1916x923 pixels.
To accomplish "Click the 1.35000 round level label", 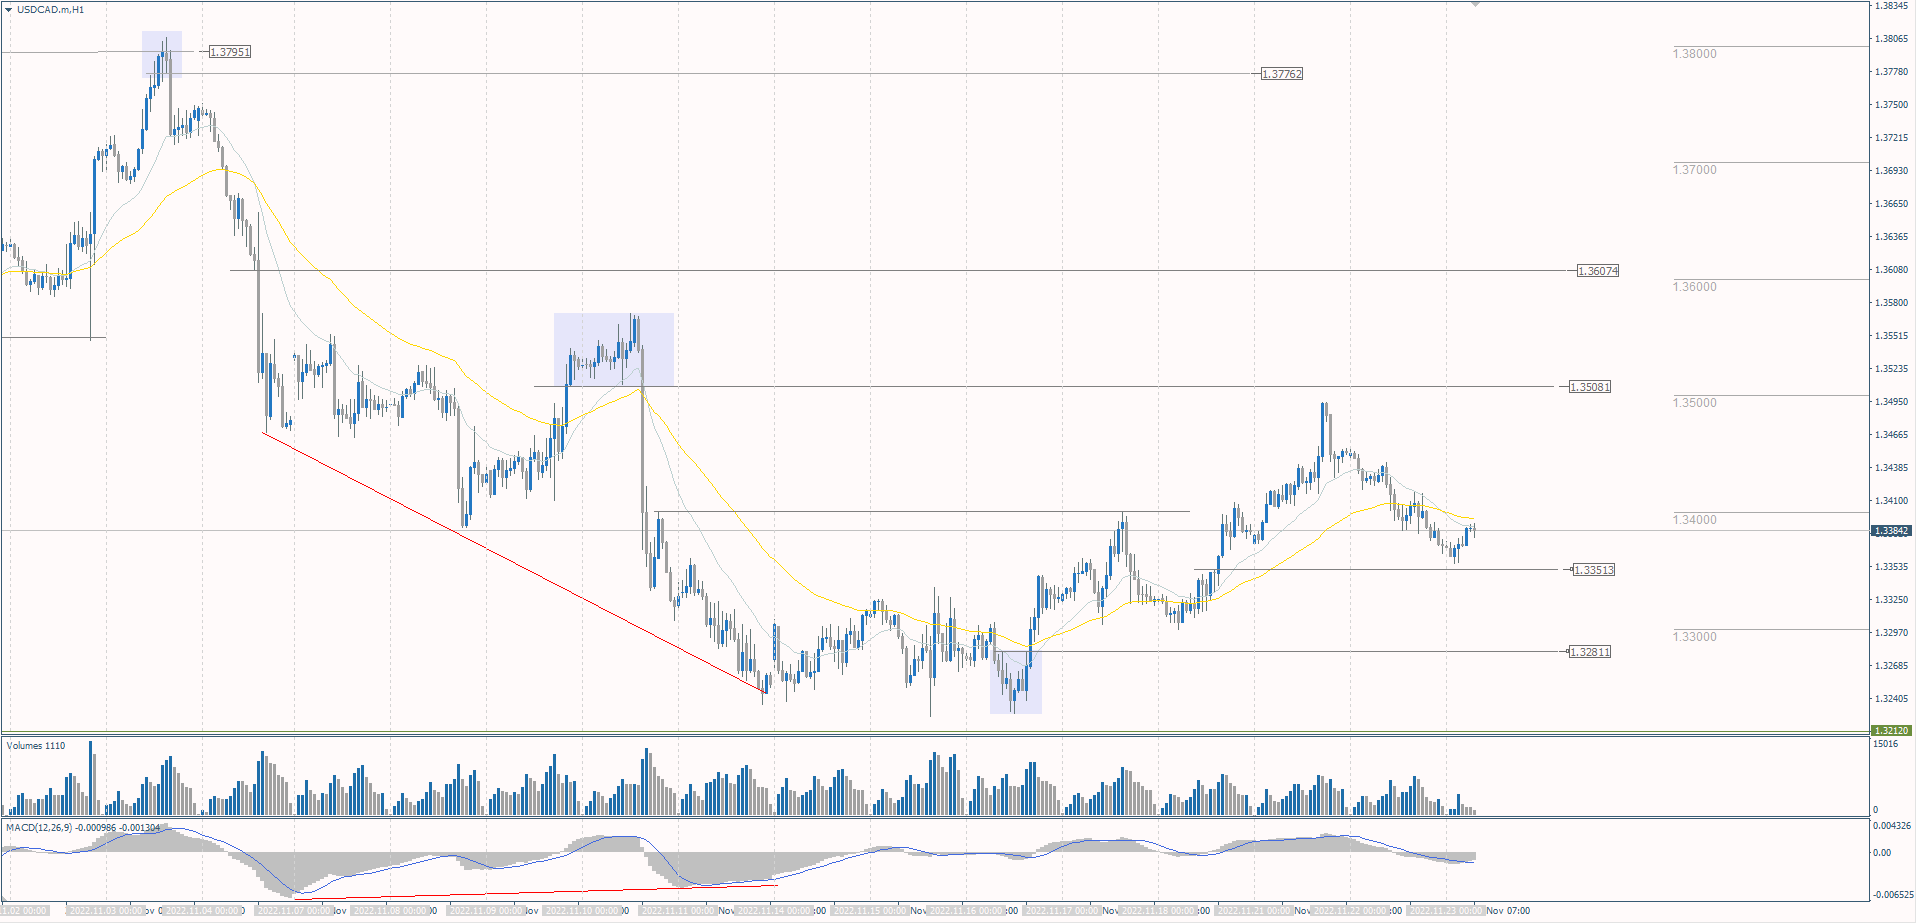I will pyautogui.click(x=1695, y=403).
